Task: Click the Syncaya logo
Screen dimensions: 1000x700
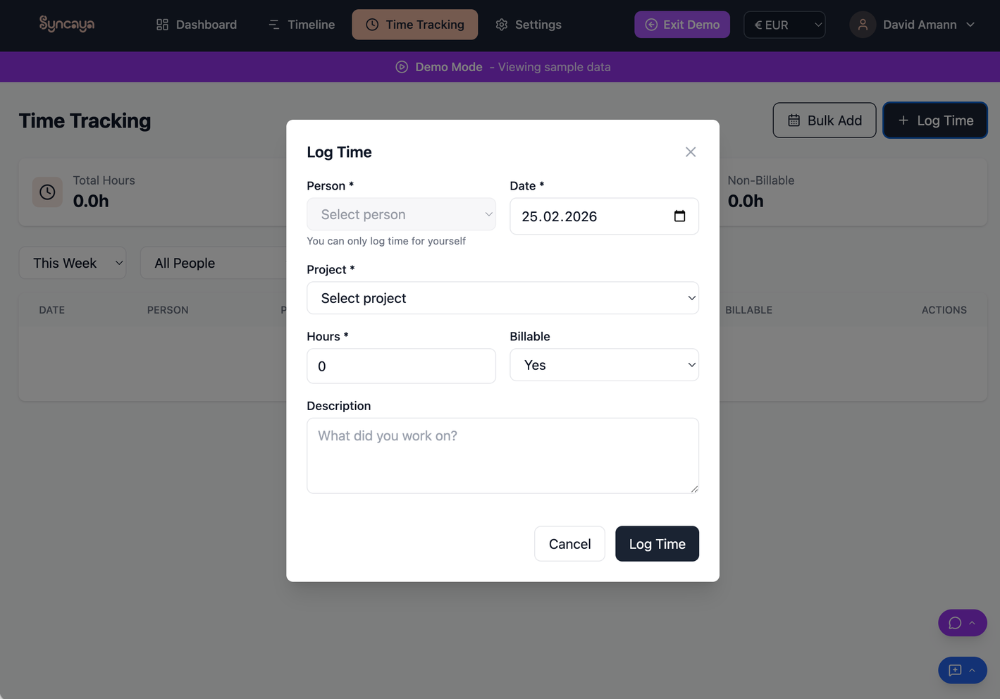Action: pyautogui.click(x=67, y=24)
